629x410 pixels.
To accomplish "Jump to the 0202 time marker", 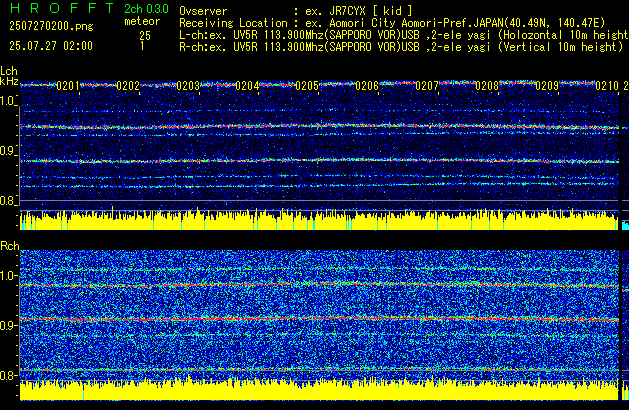I will pos(128,86).
